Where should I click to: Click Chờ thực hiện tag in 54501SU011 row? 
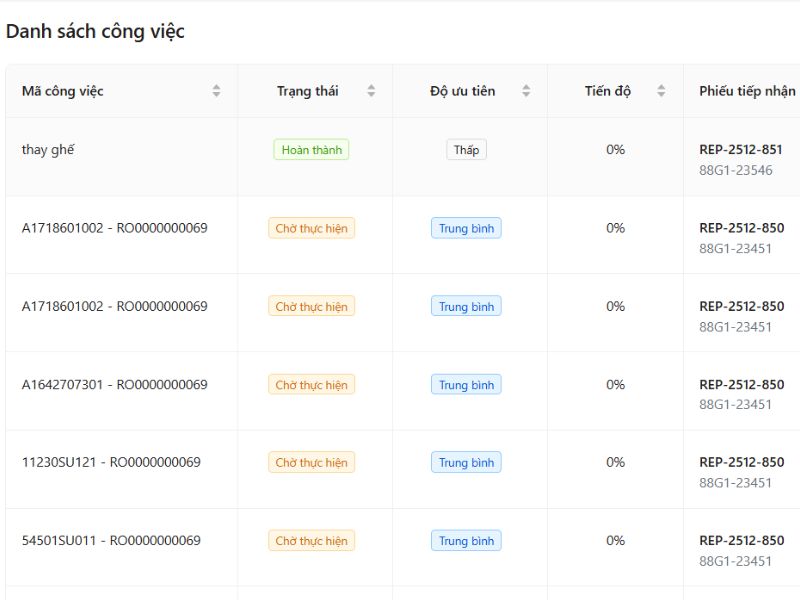[x=311, y=541]
